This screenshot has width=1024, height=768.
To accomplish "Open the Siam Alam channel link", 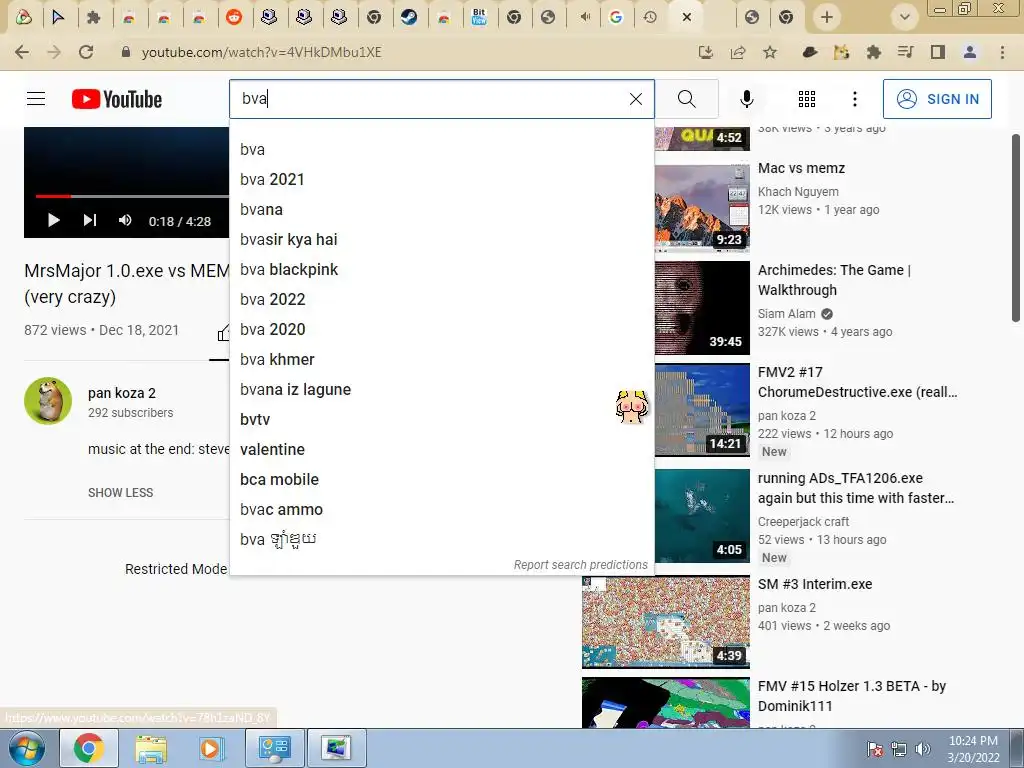I will 786,313.
